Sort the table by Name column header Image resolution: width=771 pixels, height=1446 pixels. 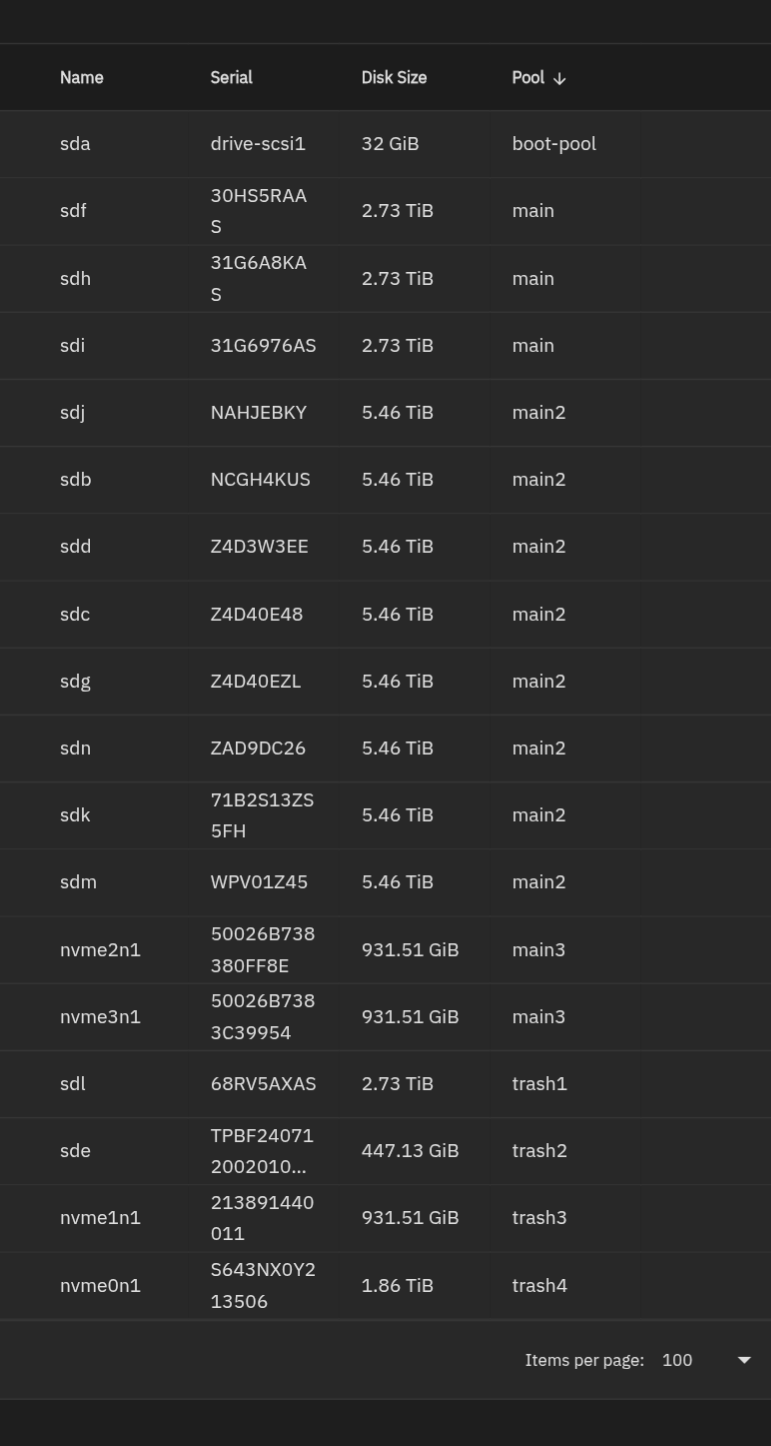click(81, 78)
